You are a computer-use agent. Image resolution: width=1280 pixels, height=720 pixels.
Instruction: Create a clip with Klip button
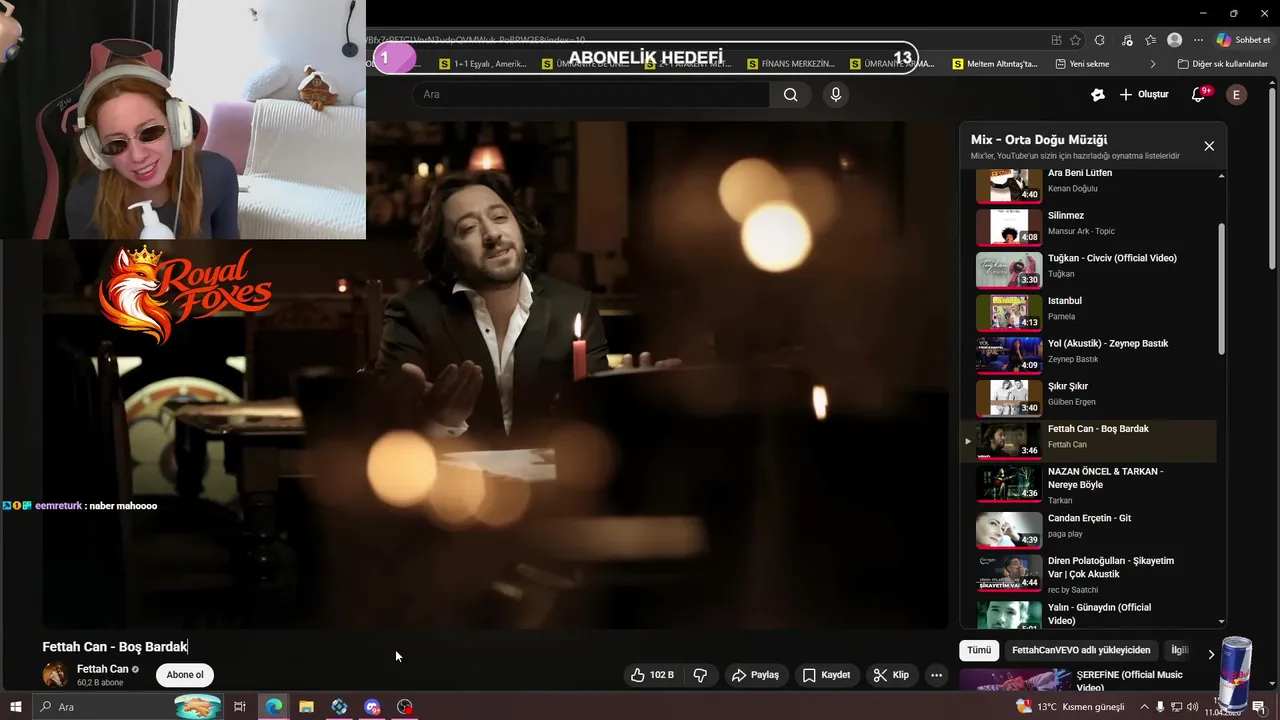pyautogui.click(x=891, y=675)
